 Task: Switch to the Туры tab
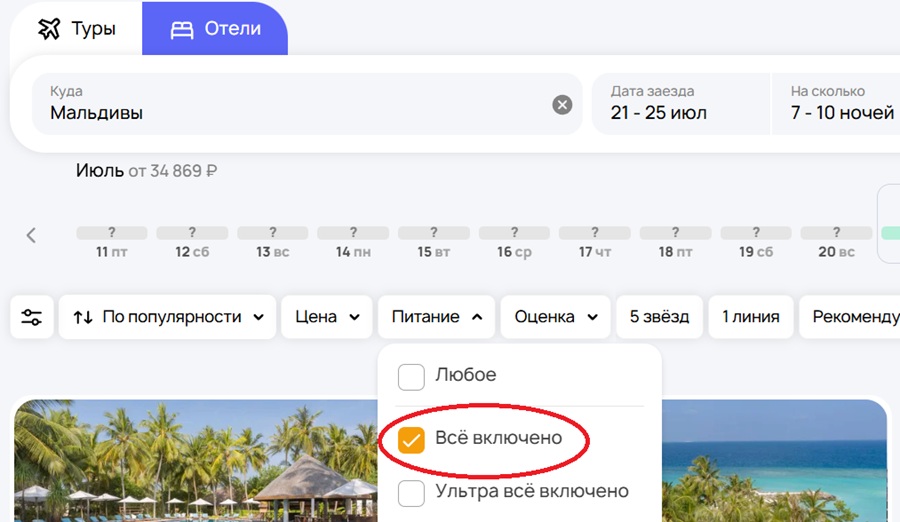(77, 29)
